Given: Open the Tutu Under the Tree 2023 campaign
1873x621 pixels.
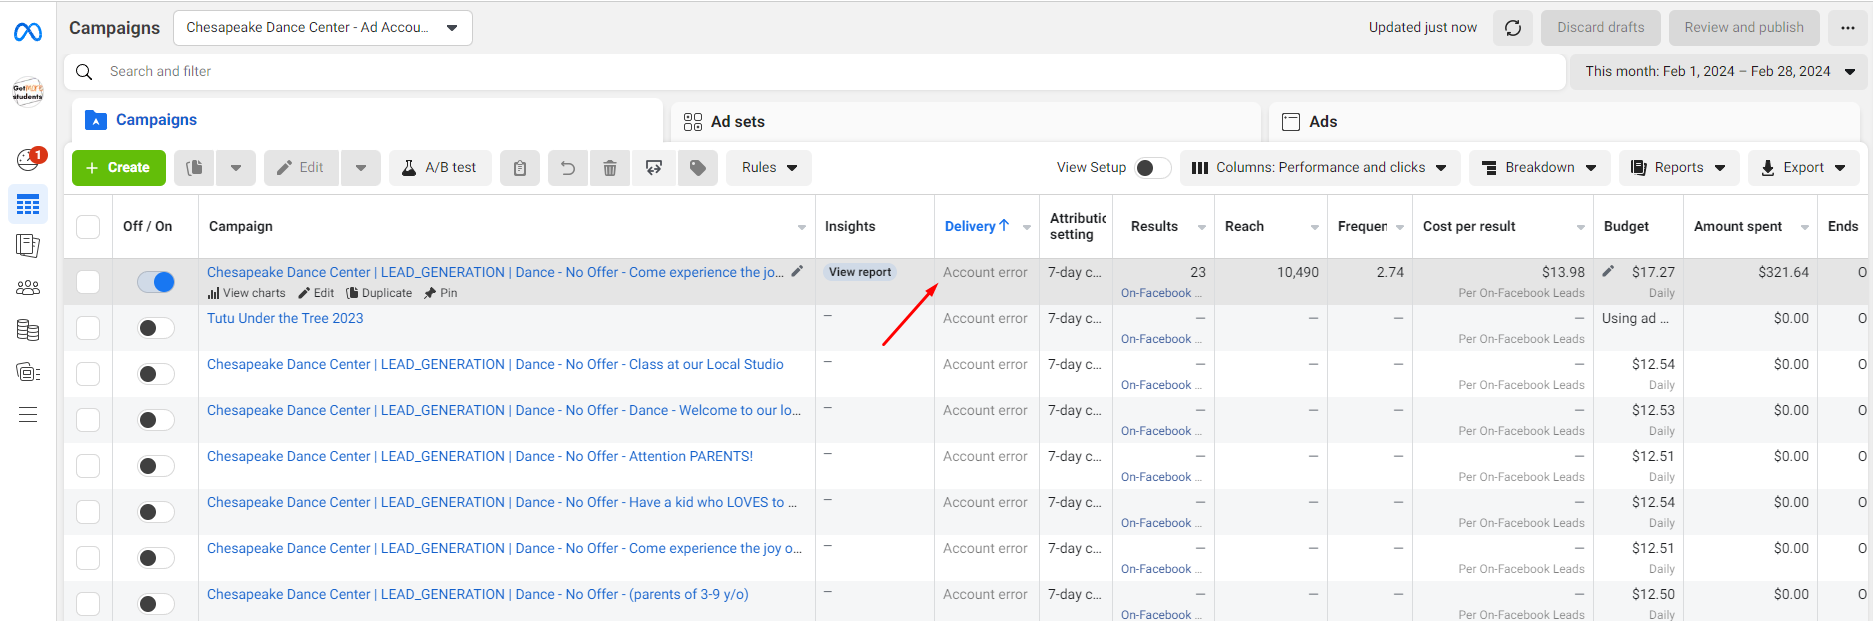Looking at the screenshot, I should 285,318.
